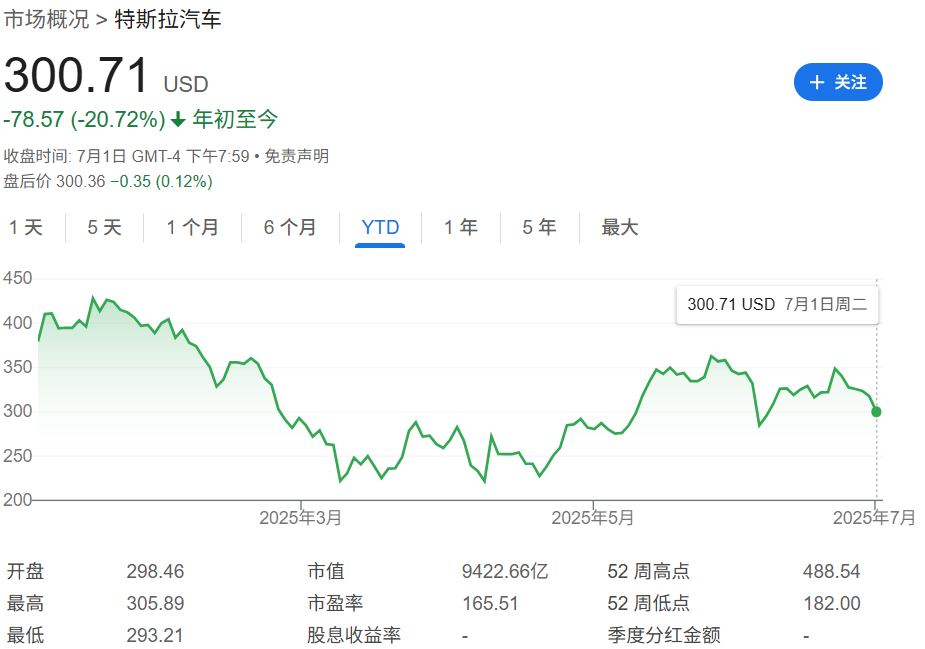Click the 盘后价 300.36 text
925x649 pixels.
click(x=54, y=181)
